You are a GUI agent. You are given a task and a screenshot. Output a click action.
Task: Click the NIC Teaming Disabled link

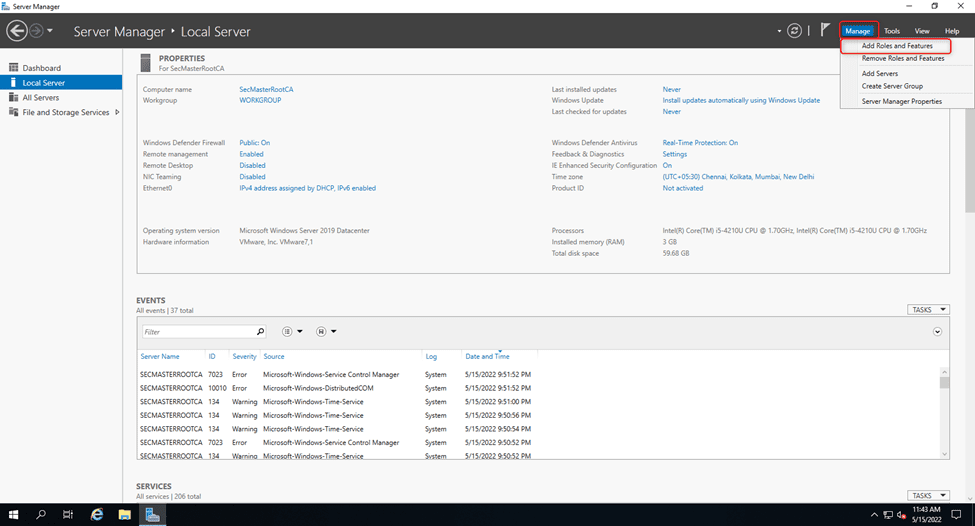[x=252, y=177]
